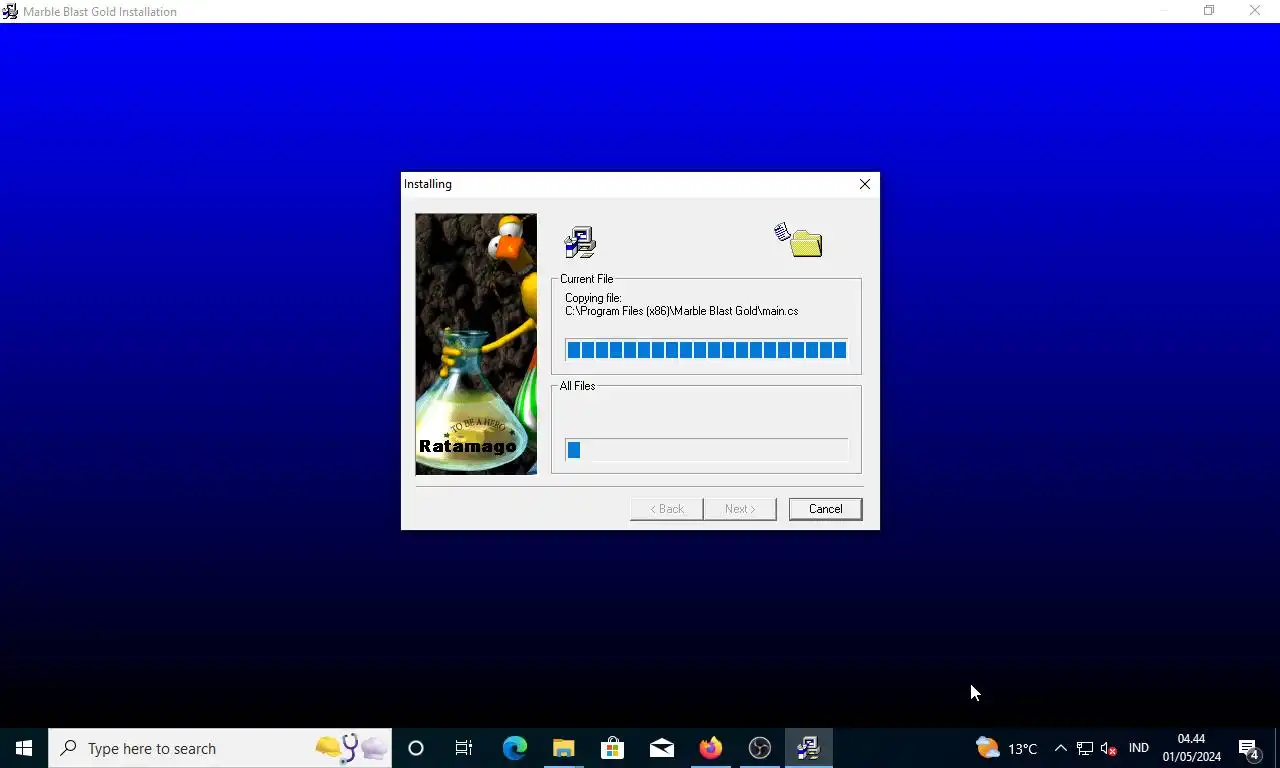This screenshot has width=1280, height=768.
Task: Open the network status tray icon
Action: 1085,748
